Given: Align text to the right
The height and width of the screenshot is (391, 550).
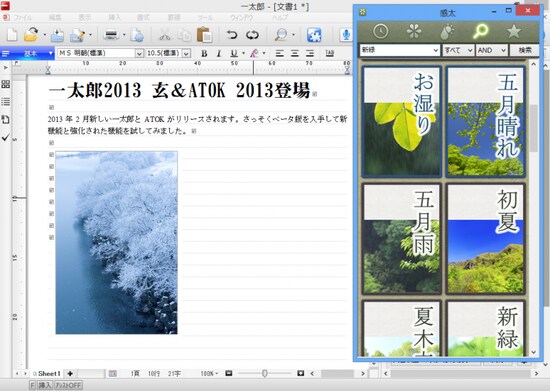Looking at the screenshot, I should [310, 53].
